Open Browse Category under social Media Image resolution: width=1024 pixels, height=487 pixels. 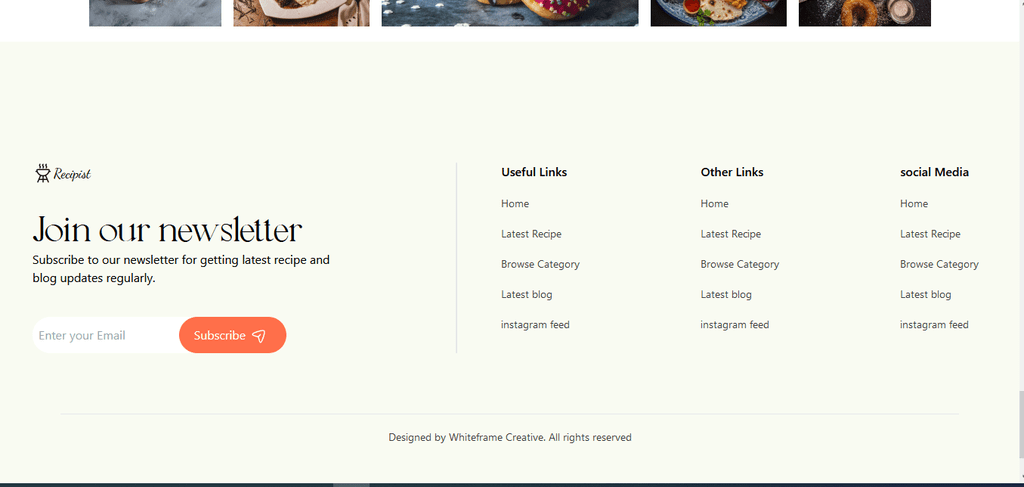tap(939, 264)
